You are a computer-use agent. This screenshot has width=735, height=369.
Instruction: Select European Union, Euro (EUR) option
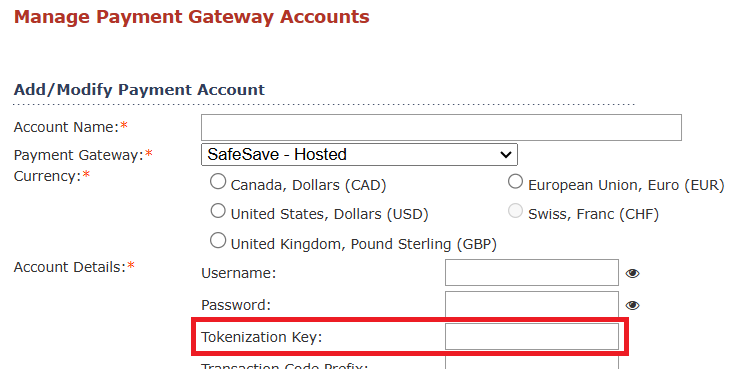click(x=515, y=181)
